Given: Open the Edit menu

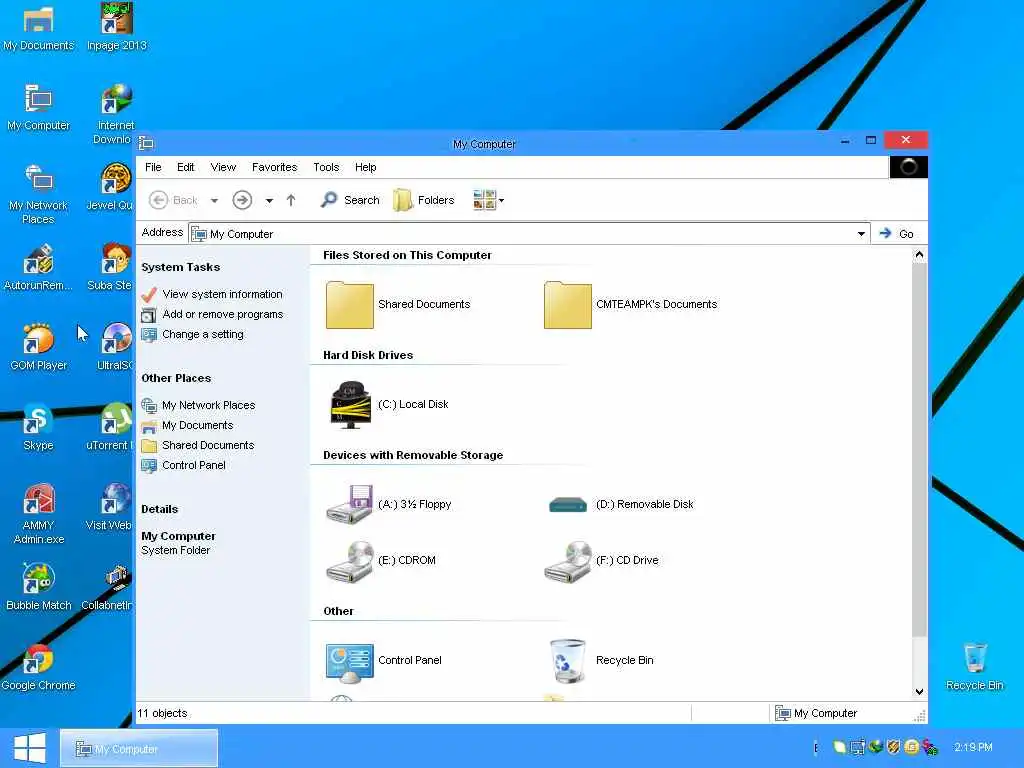Looking at the screenshot, I should [185, 167].
